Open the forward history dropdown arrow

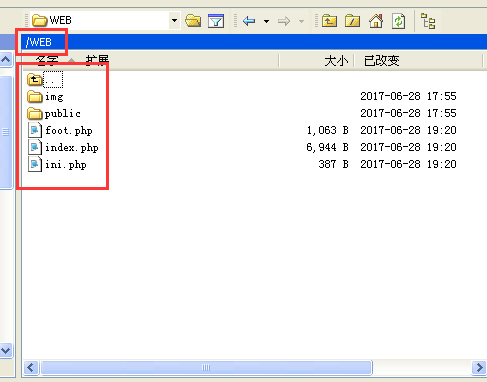[301, 21]
